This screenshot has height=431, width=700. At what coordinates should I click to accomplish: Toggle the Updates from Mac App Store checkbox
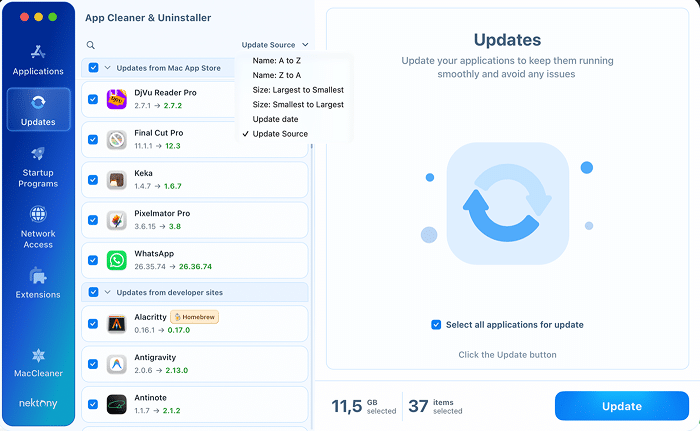pos(93,67)
